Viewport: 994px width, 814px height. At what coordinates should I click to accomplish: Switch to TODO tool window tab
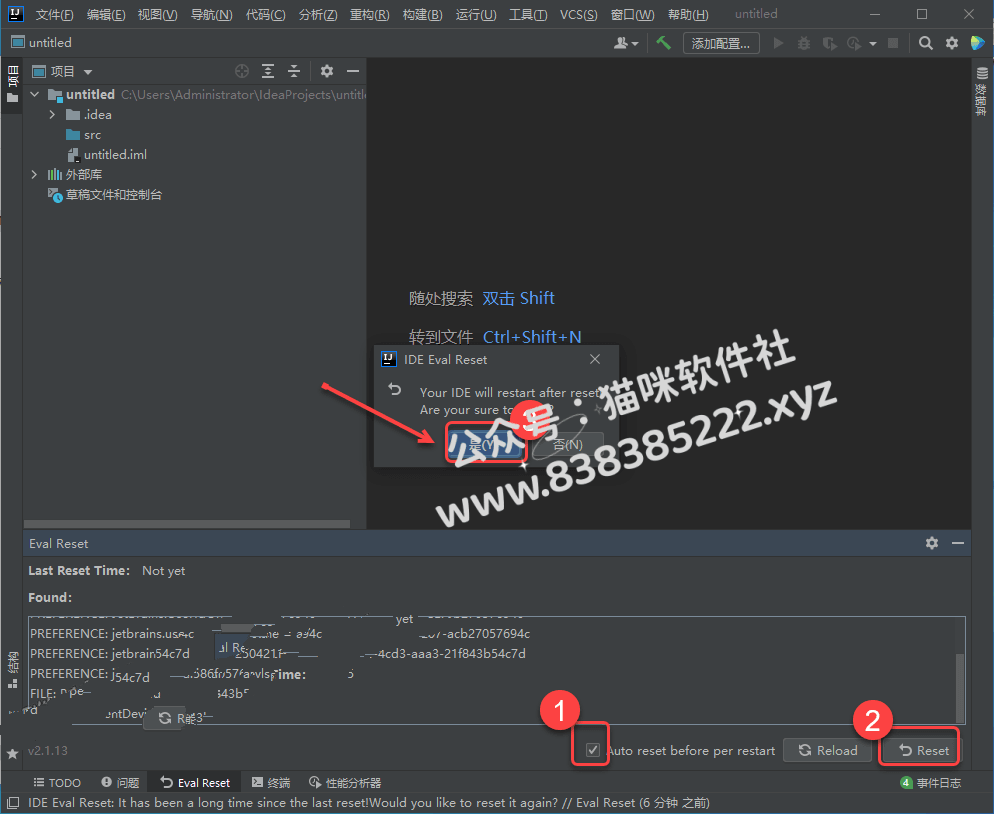pyautogui.click(x=57, y=782)
